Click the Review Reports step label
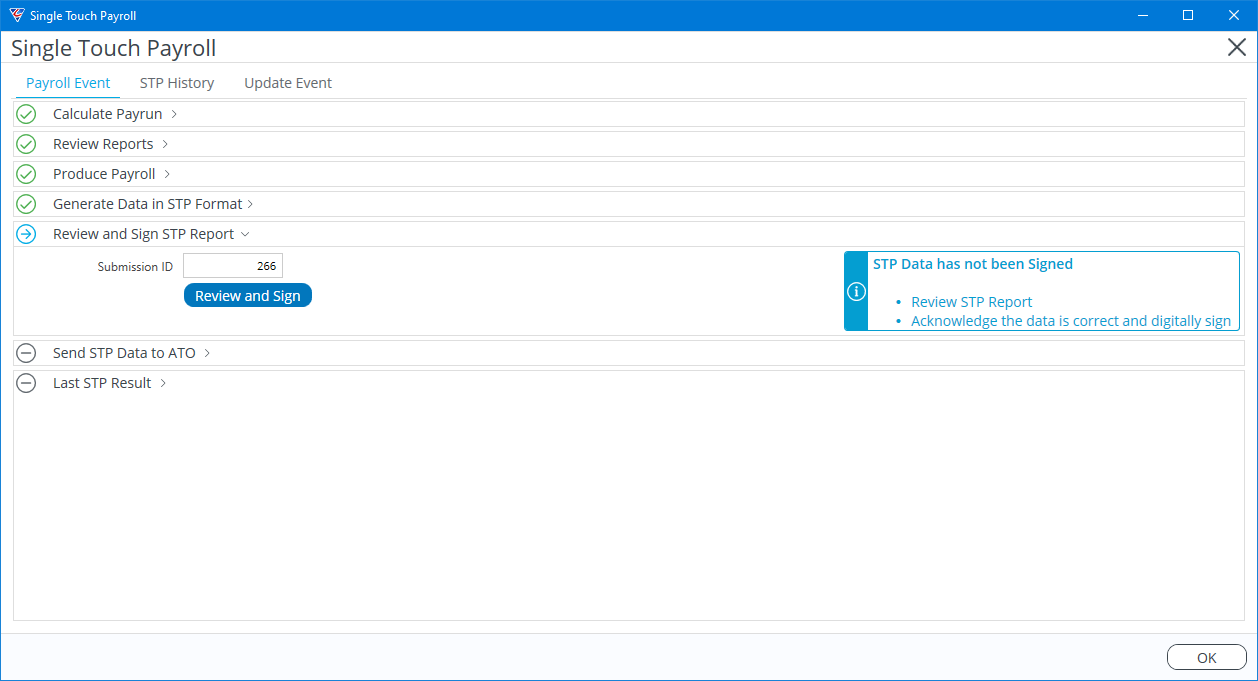Image resolution: width=1258 pixels, height=681 pixels. click(103, 144)
